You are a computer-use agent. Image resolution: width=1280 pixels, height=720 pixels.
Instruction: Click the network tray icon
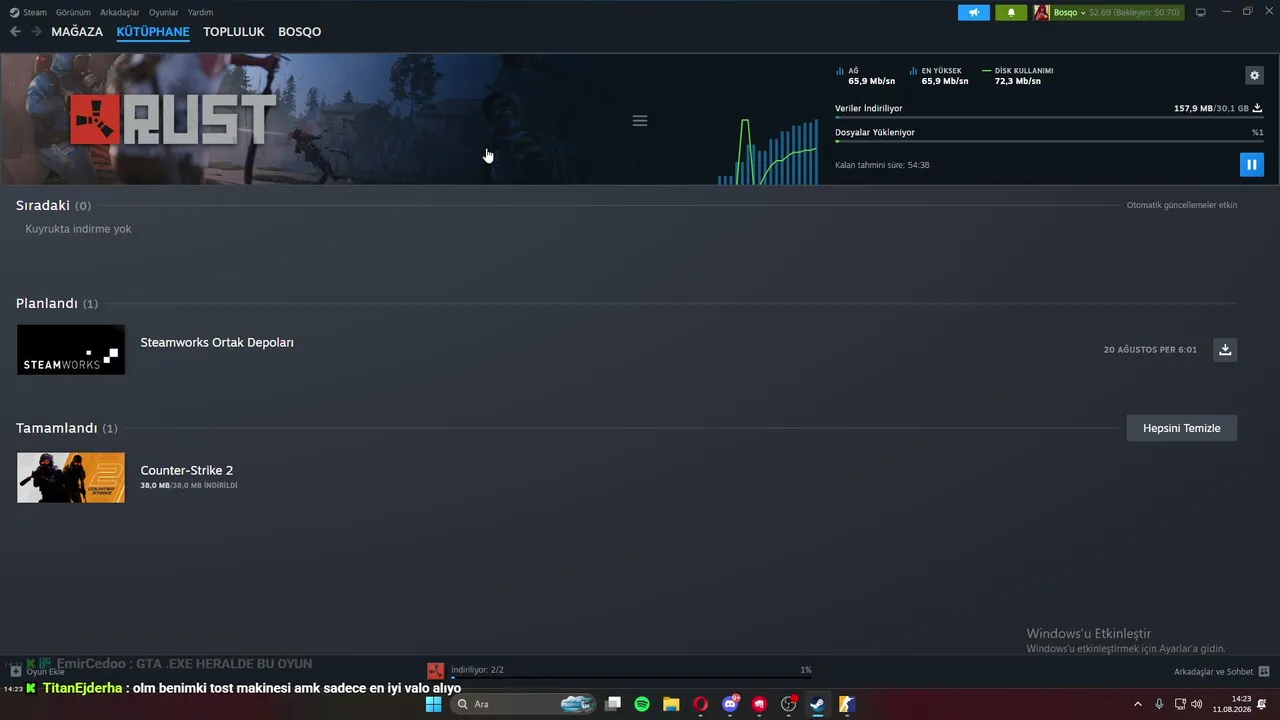pos(1180,704)
